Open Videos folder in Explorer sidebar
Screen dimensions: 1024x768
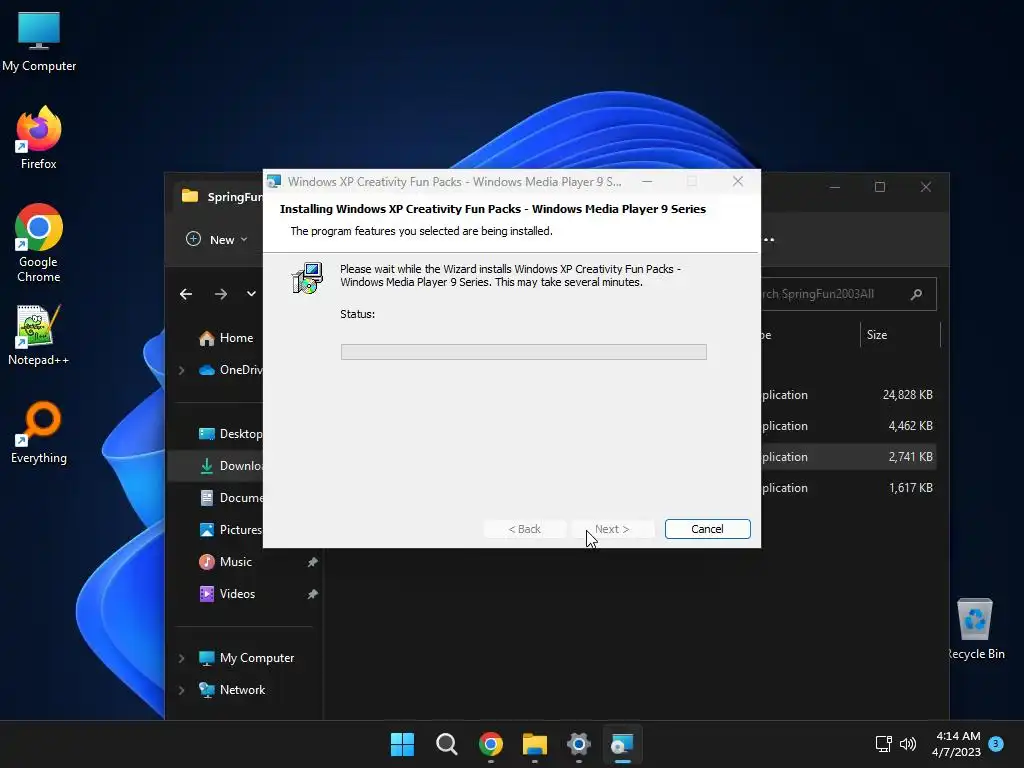(227, 594)
